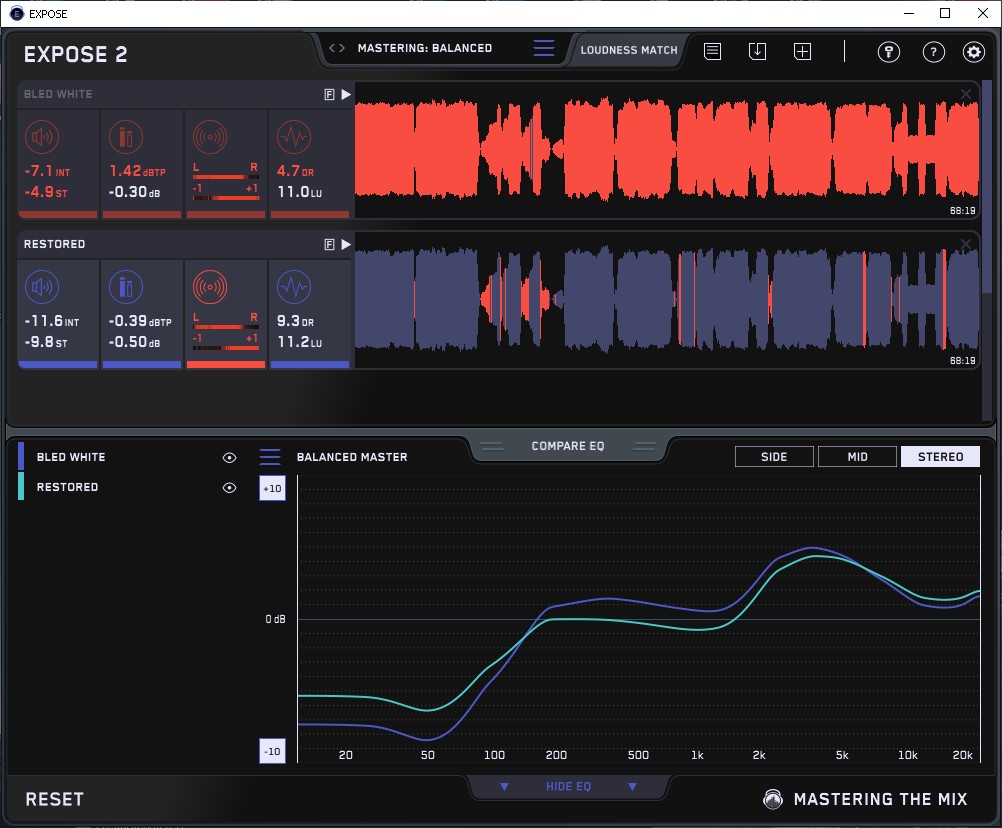Collapse the panel with Hide EQ
Image resolution: width=1002 pixels, height=828 pixels.
coord(568,786)
